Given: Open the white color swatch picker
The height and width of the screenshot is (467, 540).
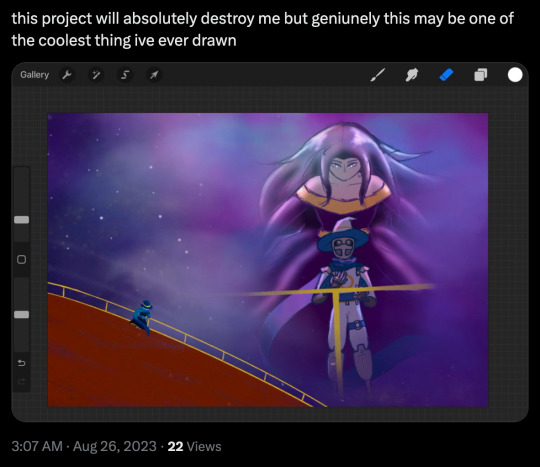Looking at the screenshot, I should pos(515,75).
